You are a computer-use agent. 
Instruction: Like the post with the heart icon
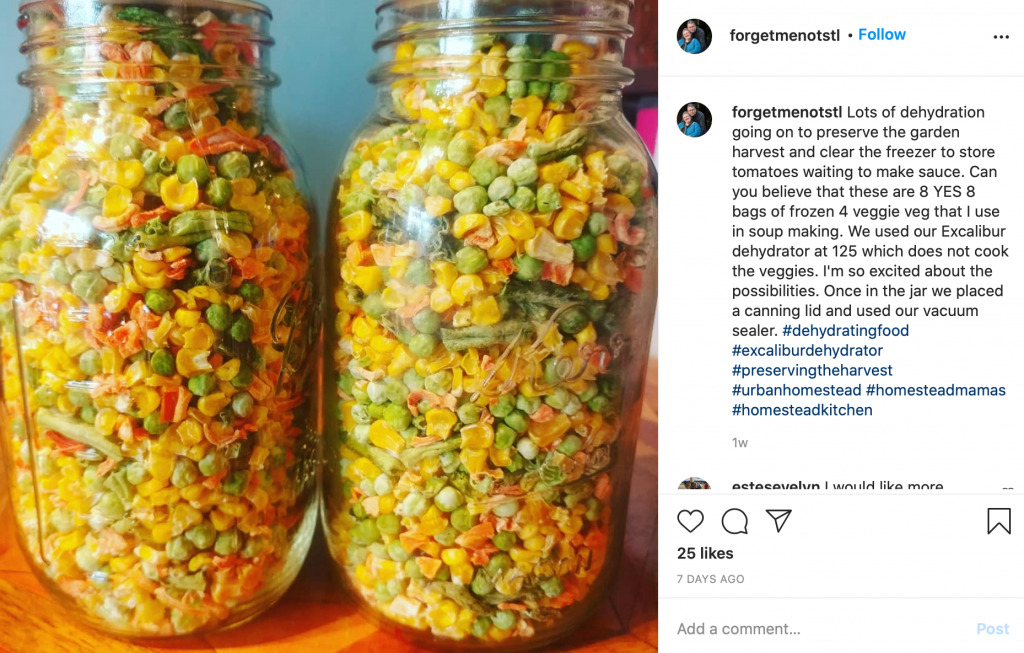(x=690, y=521)
